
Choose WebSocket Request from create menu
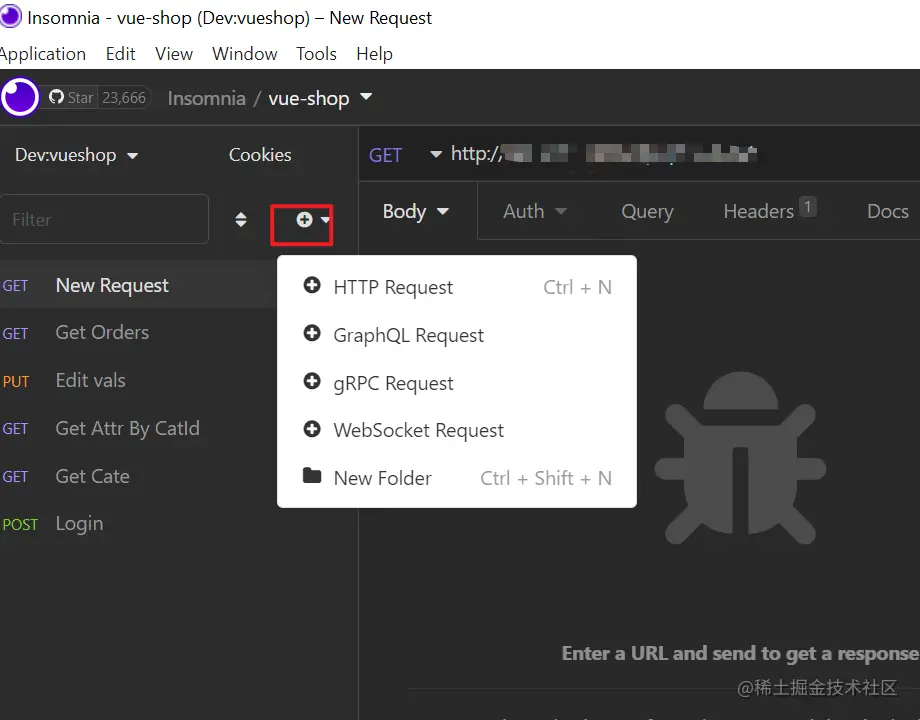click(456, 430)
